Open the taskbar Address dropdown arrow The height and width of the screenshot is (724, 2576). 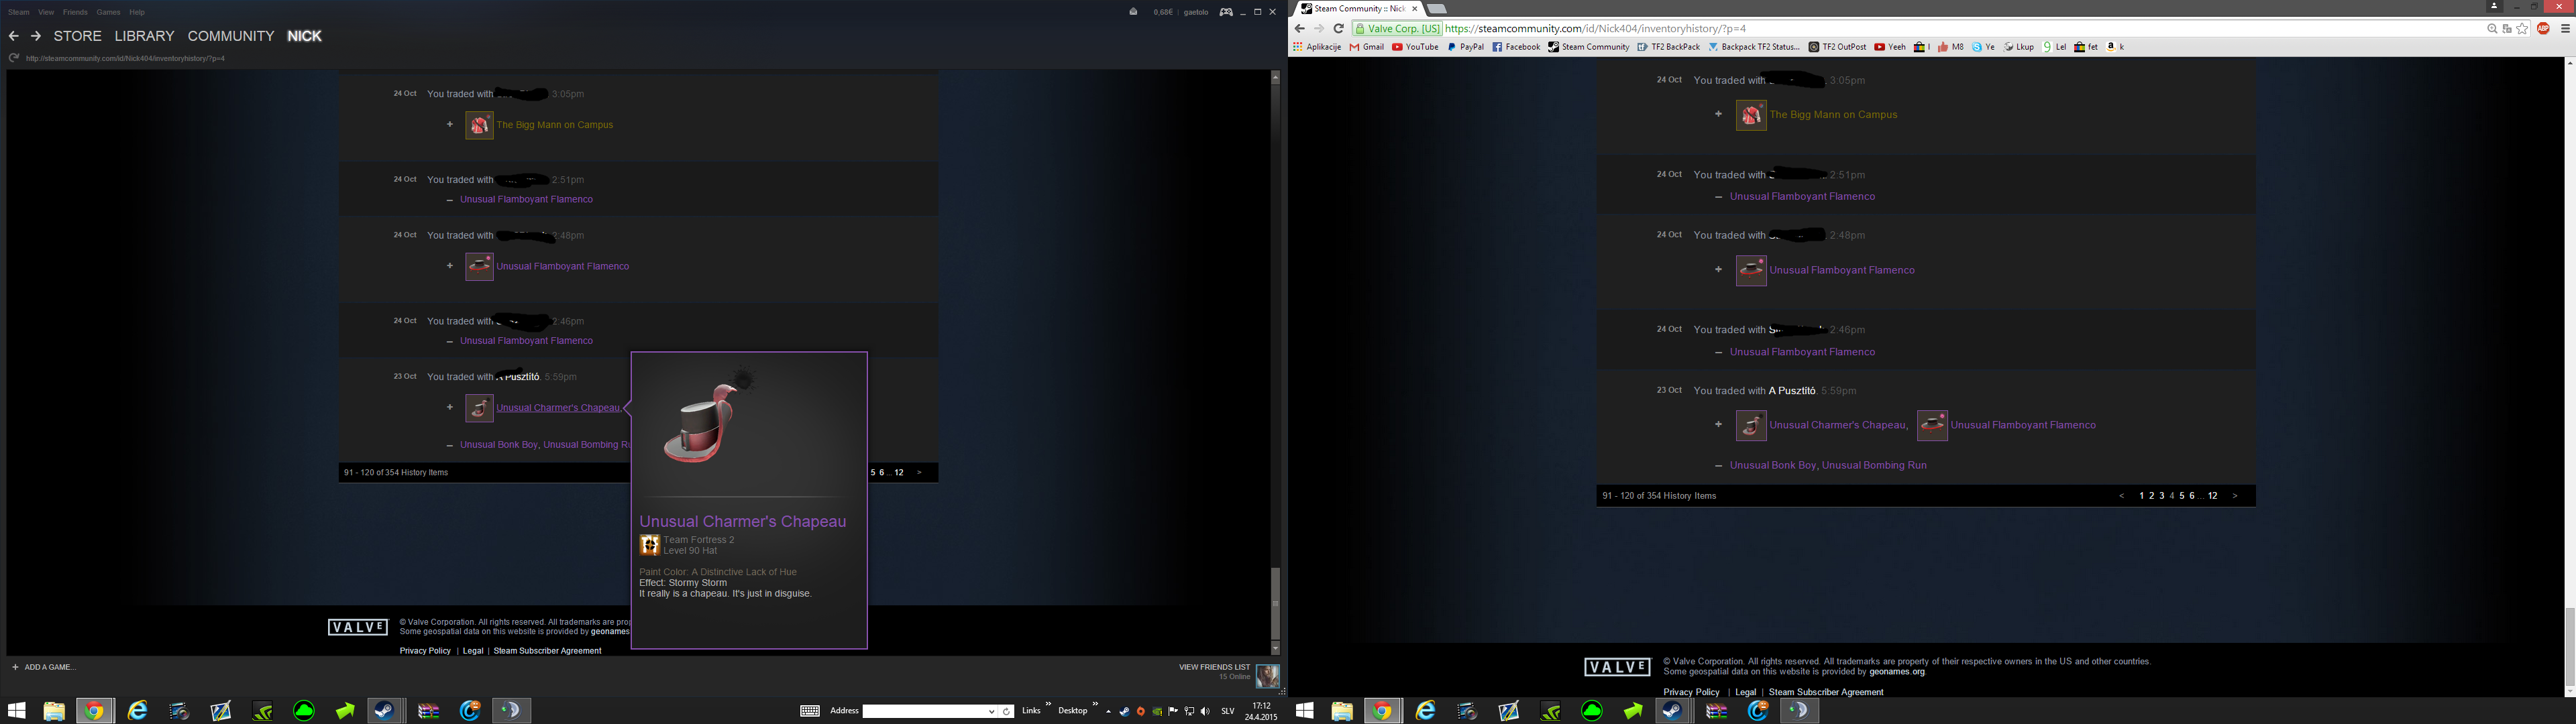click(991, 712)
